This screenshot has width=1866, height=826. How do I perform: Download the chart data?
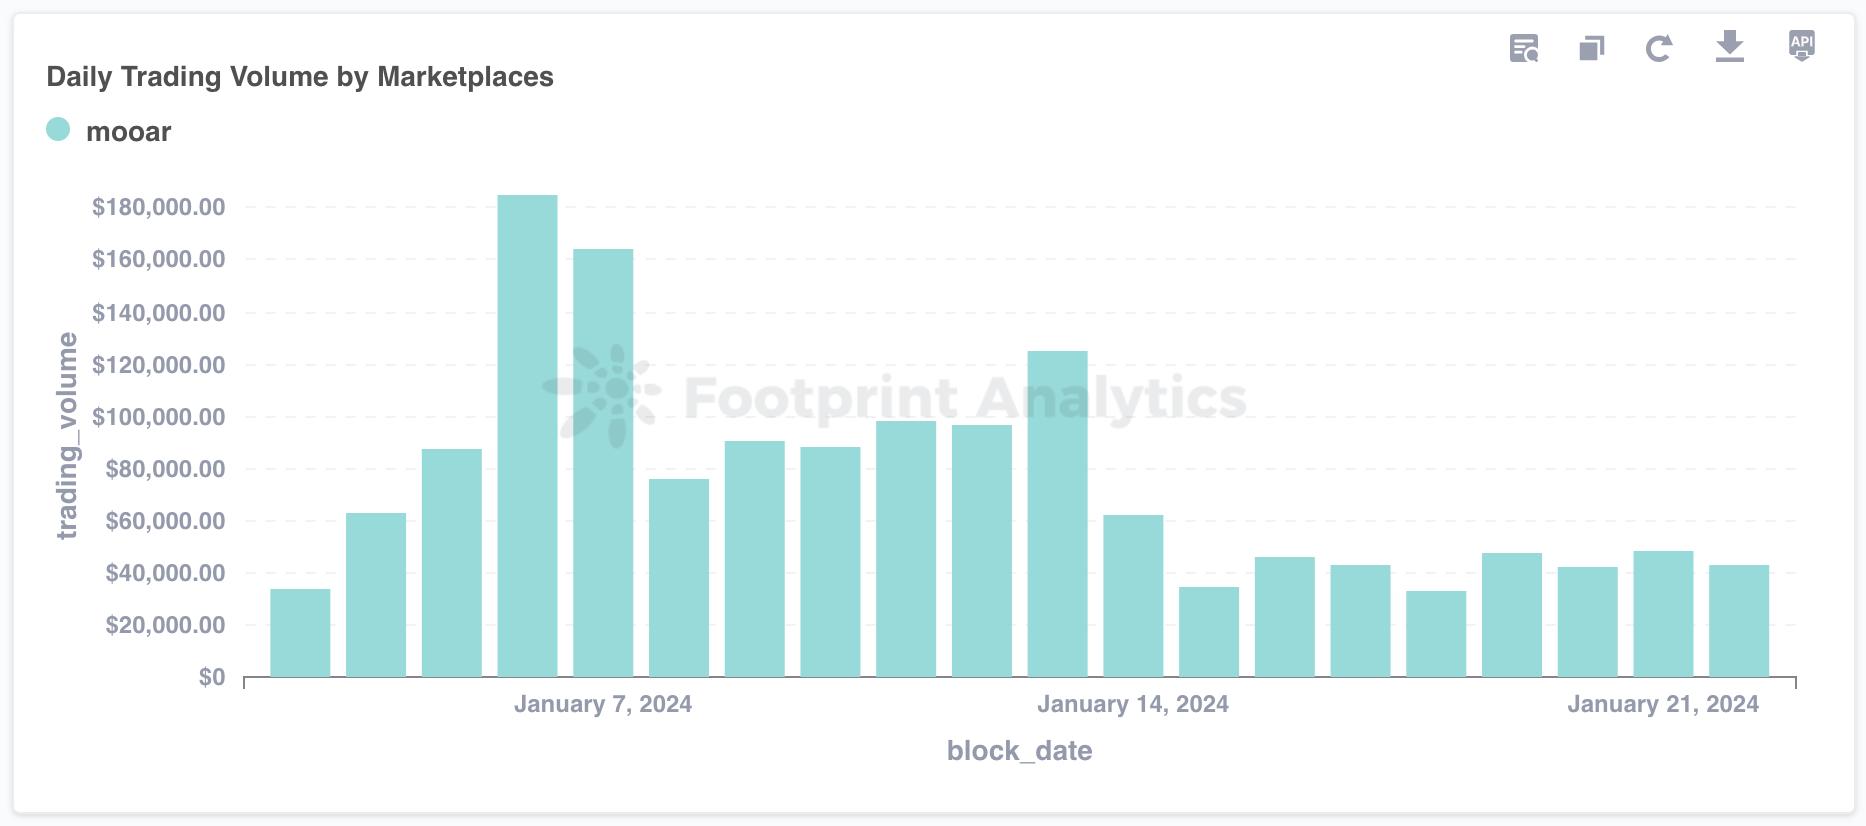pyautogui.click(x=1729, y=47)
